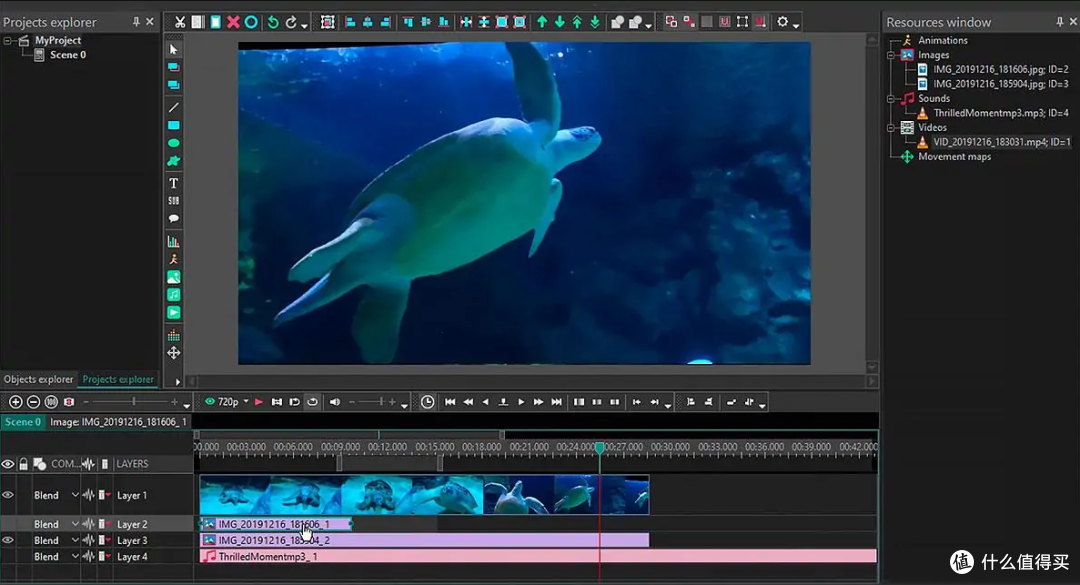The image size is (1080, 585).
Task: Click the speech bubble tooltip tool
Action: 173,219
